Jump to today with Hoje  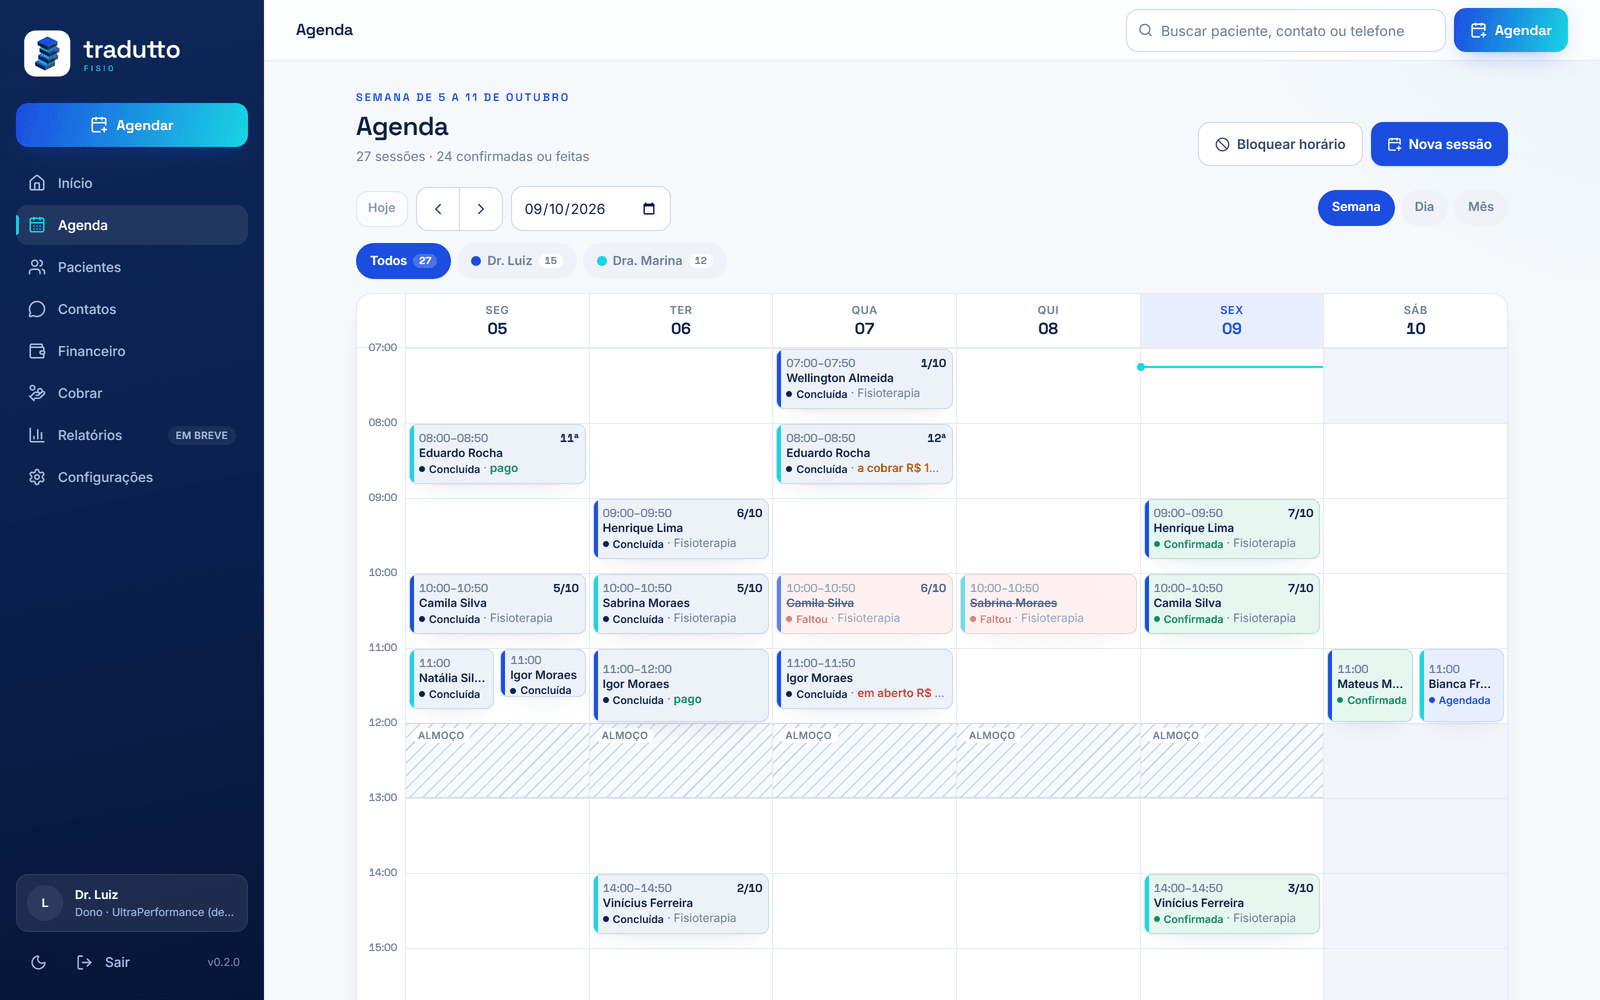tap(382, 208)
